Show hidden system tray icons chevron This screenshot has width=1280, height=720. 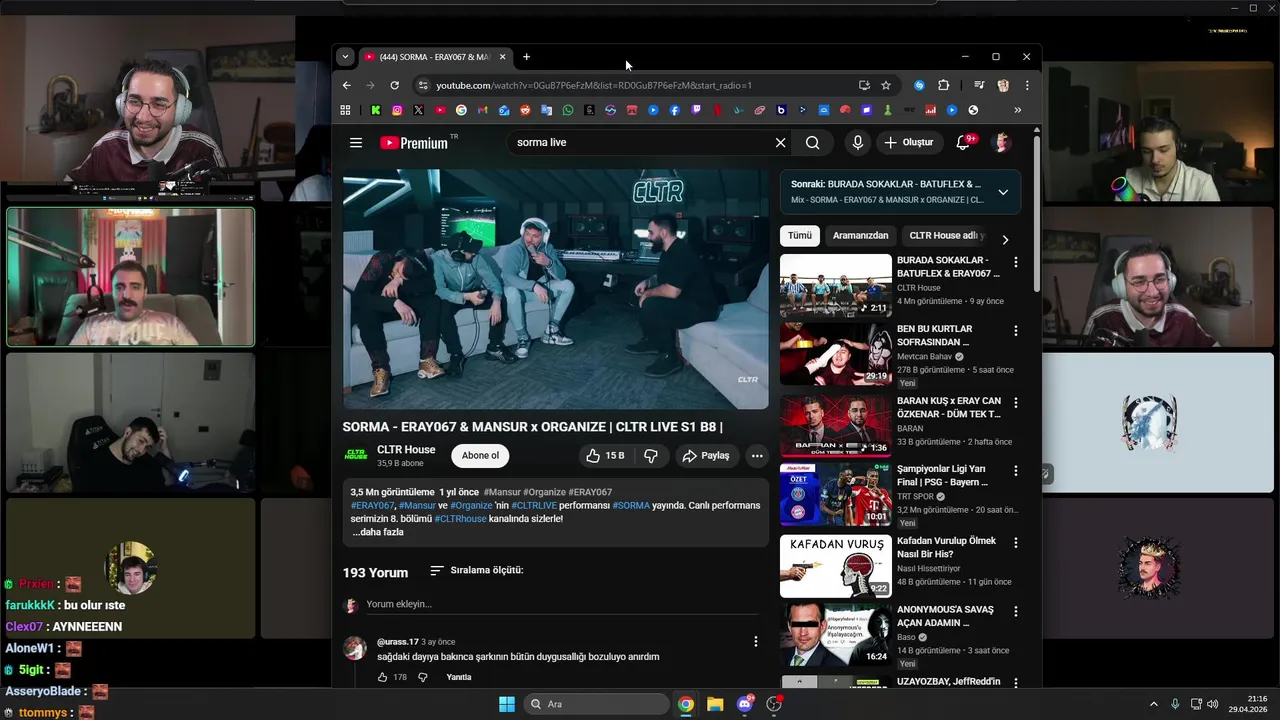tap(1153, 704)
